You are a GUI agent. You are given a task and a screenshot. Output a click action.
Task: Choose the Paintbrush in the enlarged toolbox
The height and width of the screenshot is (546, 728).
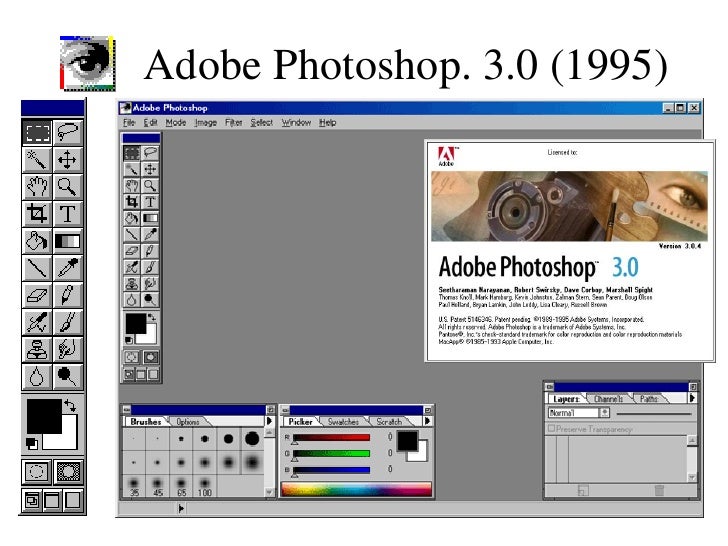coord(68,323)
